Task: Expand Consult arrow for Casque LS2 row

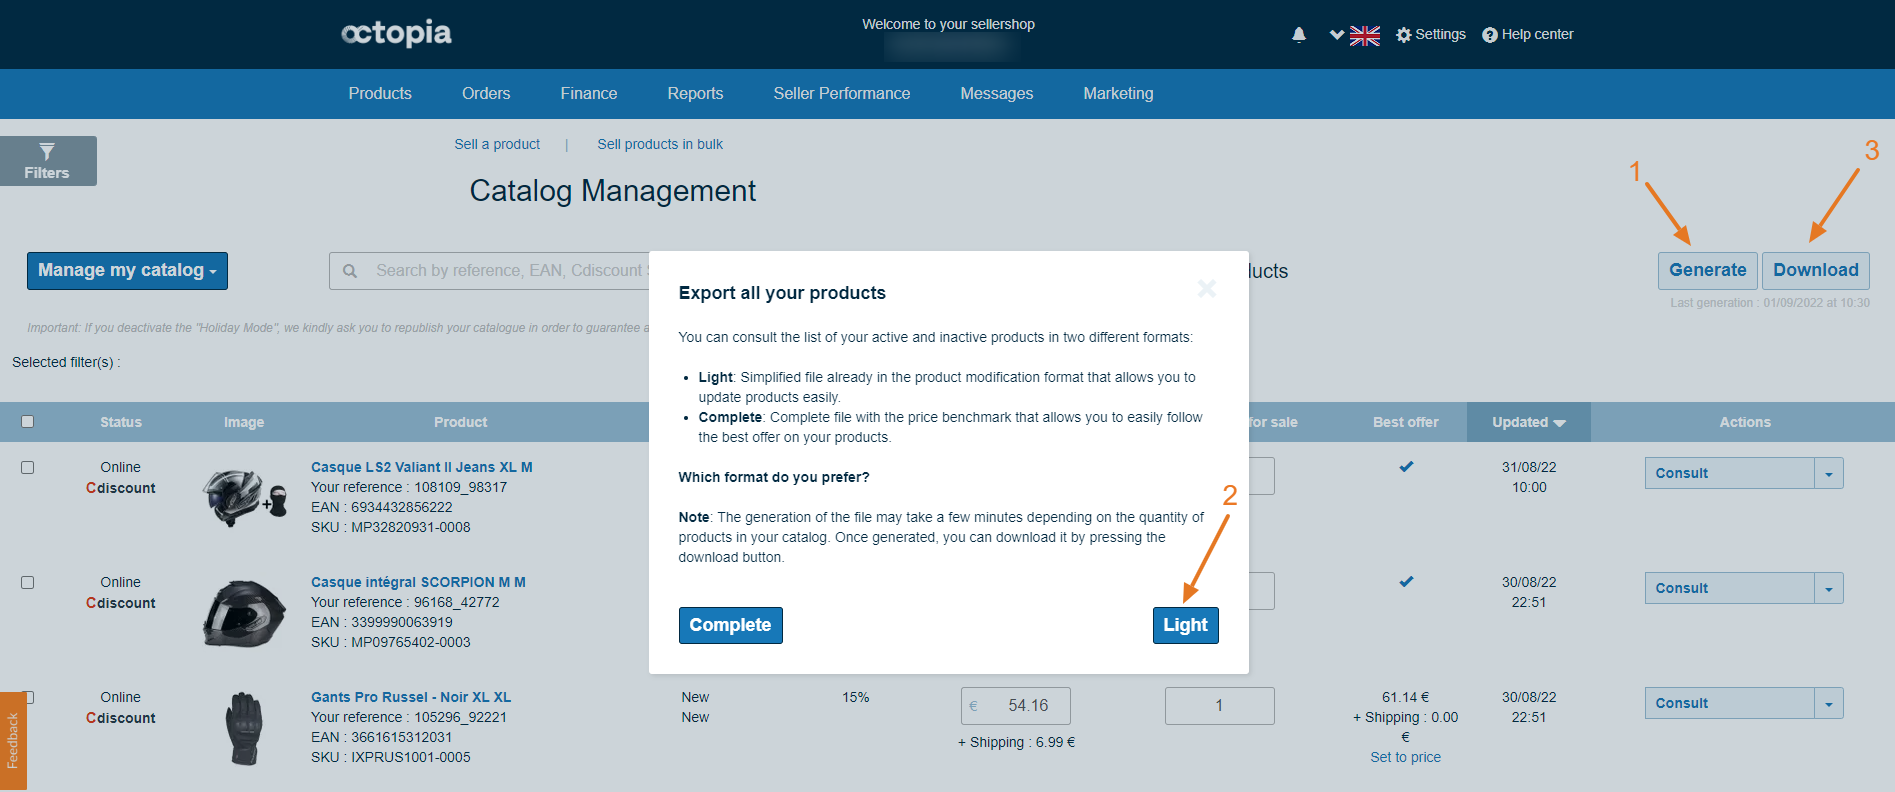Action: click(1828, 474)
